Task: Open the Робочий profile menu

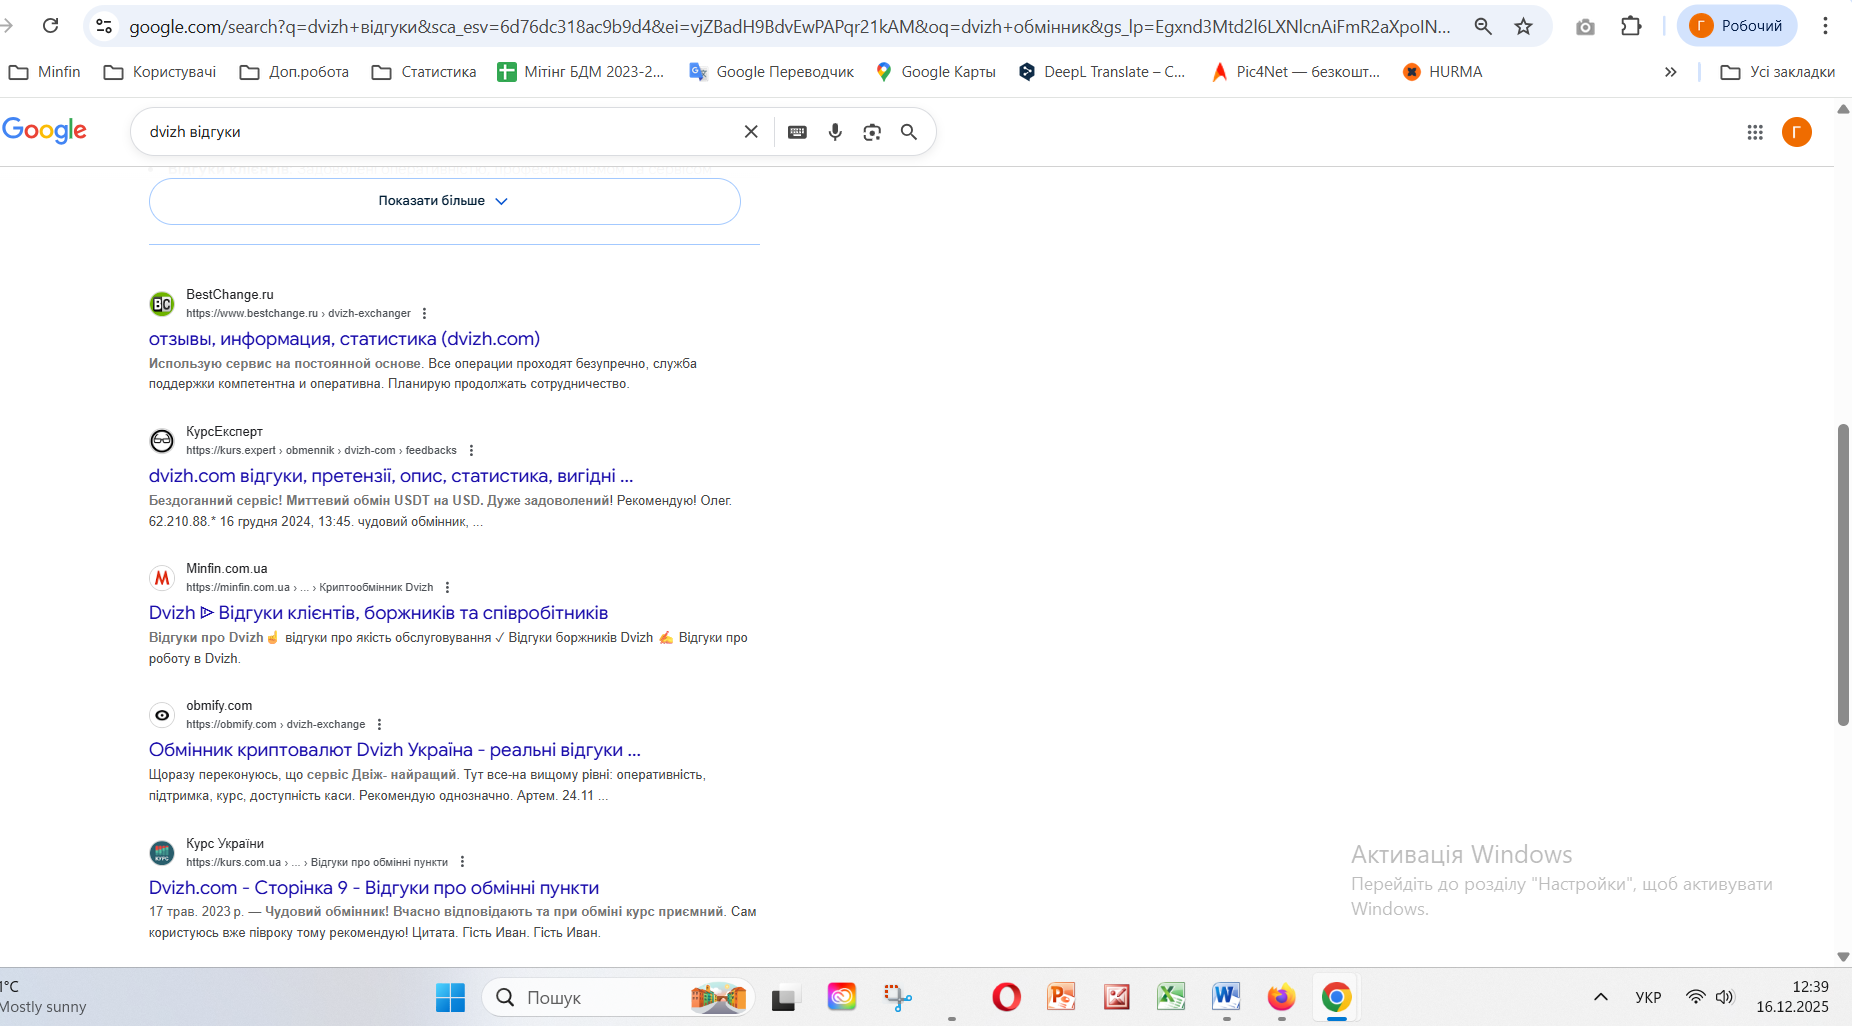Action: pos(1736,26)
